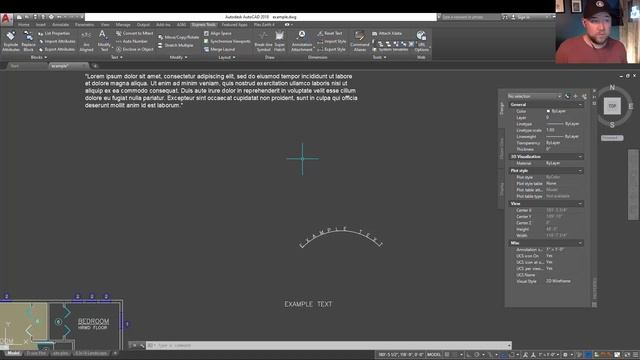Click the Convert to Mtext tool
Screen dimensions: 640x360
coord(135,33)
